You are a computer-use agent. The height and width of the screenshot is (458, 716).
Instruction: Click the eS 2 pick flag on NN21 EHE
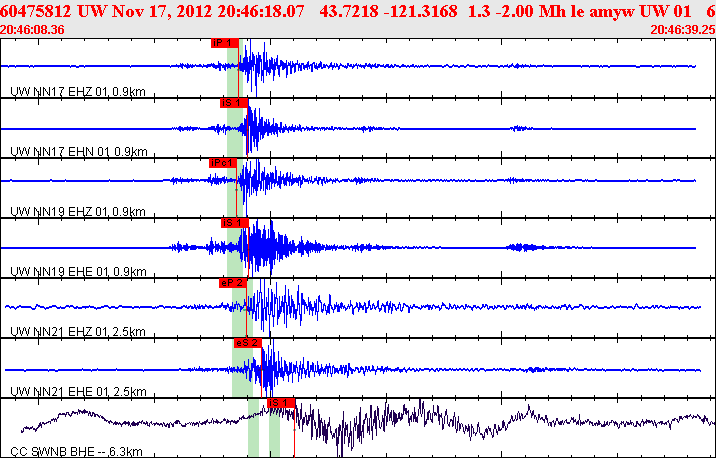click(247, 343)
